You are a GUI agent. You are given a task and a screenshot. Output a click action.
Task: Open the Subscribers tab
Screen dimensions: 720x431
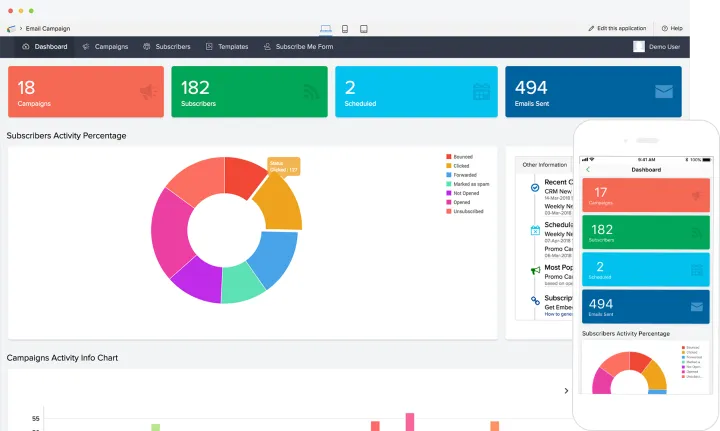[167, 46]
